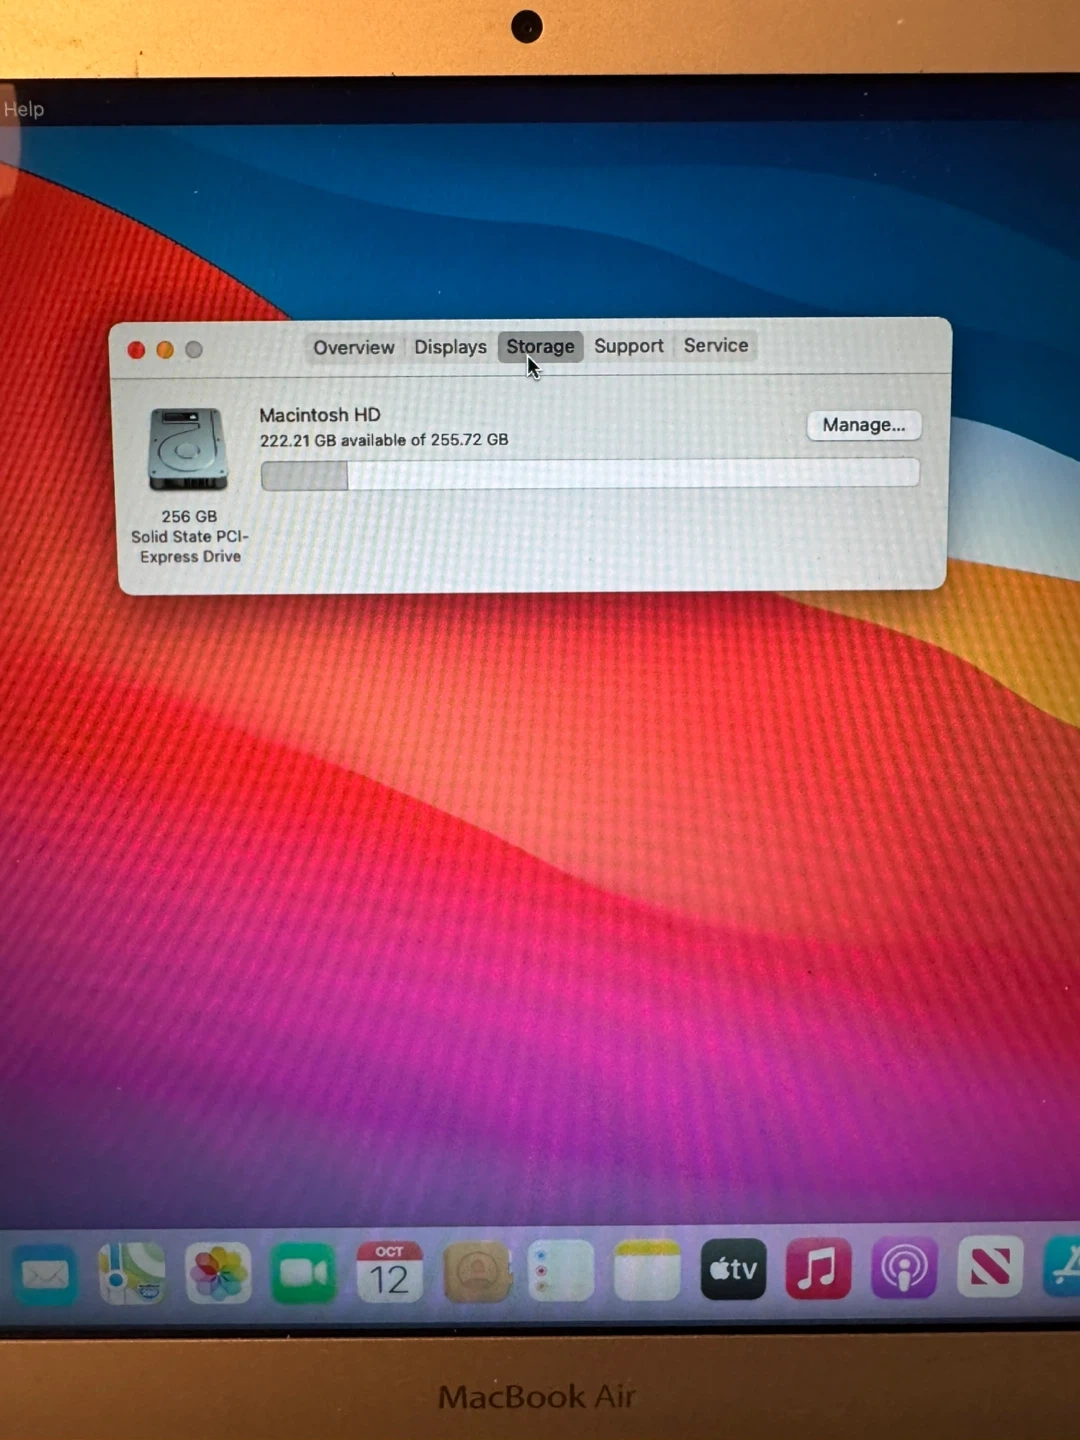Open the Help menu in the menu bar

pos(24,109)
